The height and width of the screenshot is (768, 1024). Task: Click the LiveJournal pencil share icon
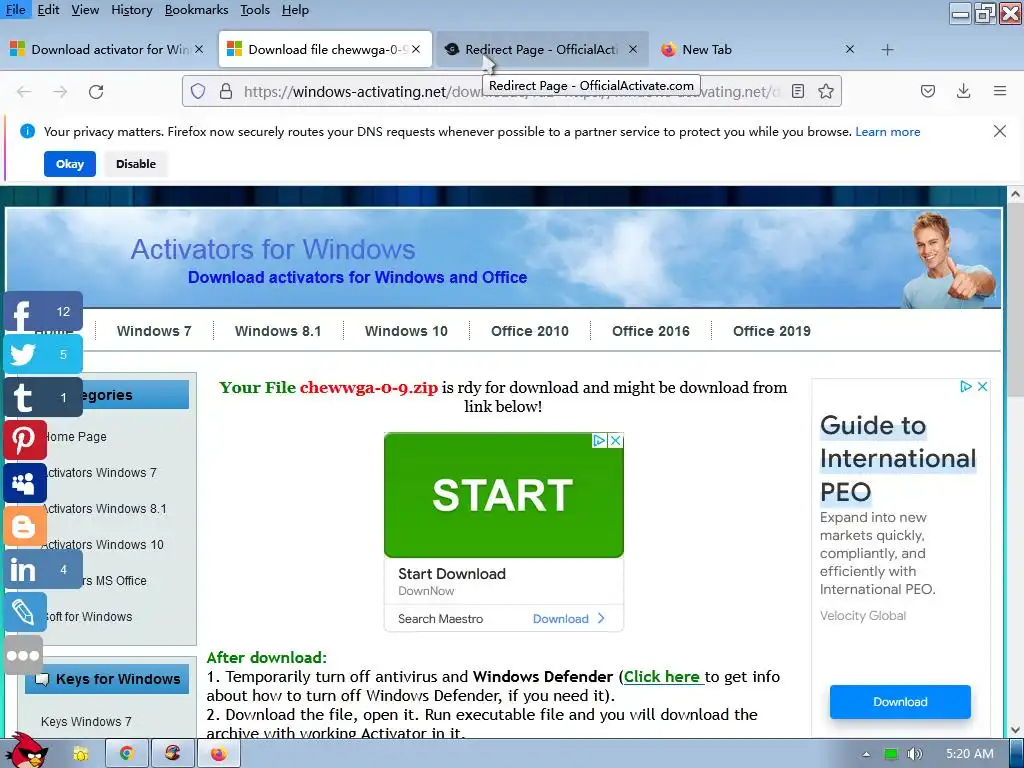tap(25, 613)
